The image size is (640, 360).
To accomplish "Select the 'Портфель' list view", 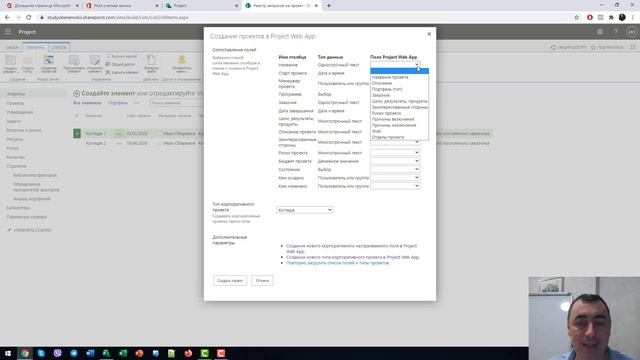I will (x=118, y=103).
